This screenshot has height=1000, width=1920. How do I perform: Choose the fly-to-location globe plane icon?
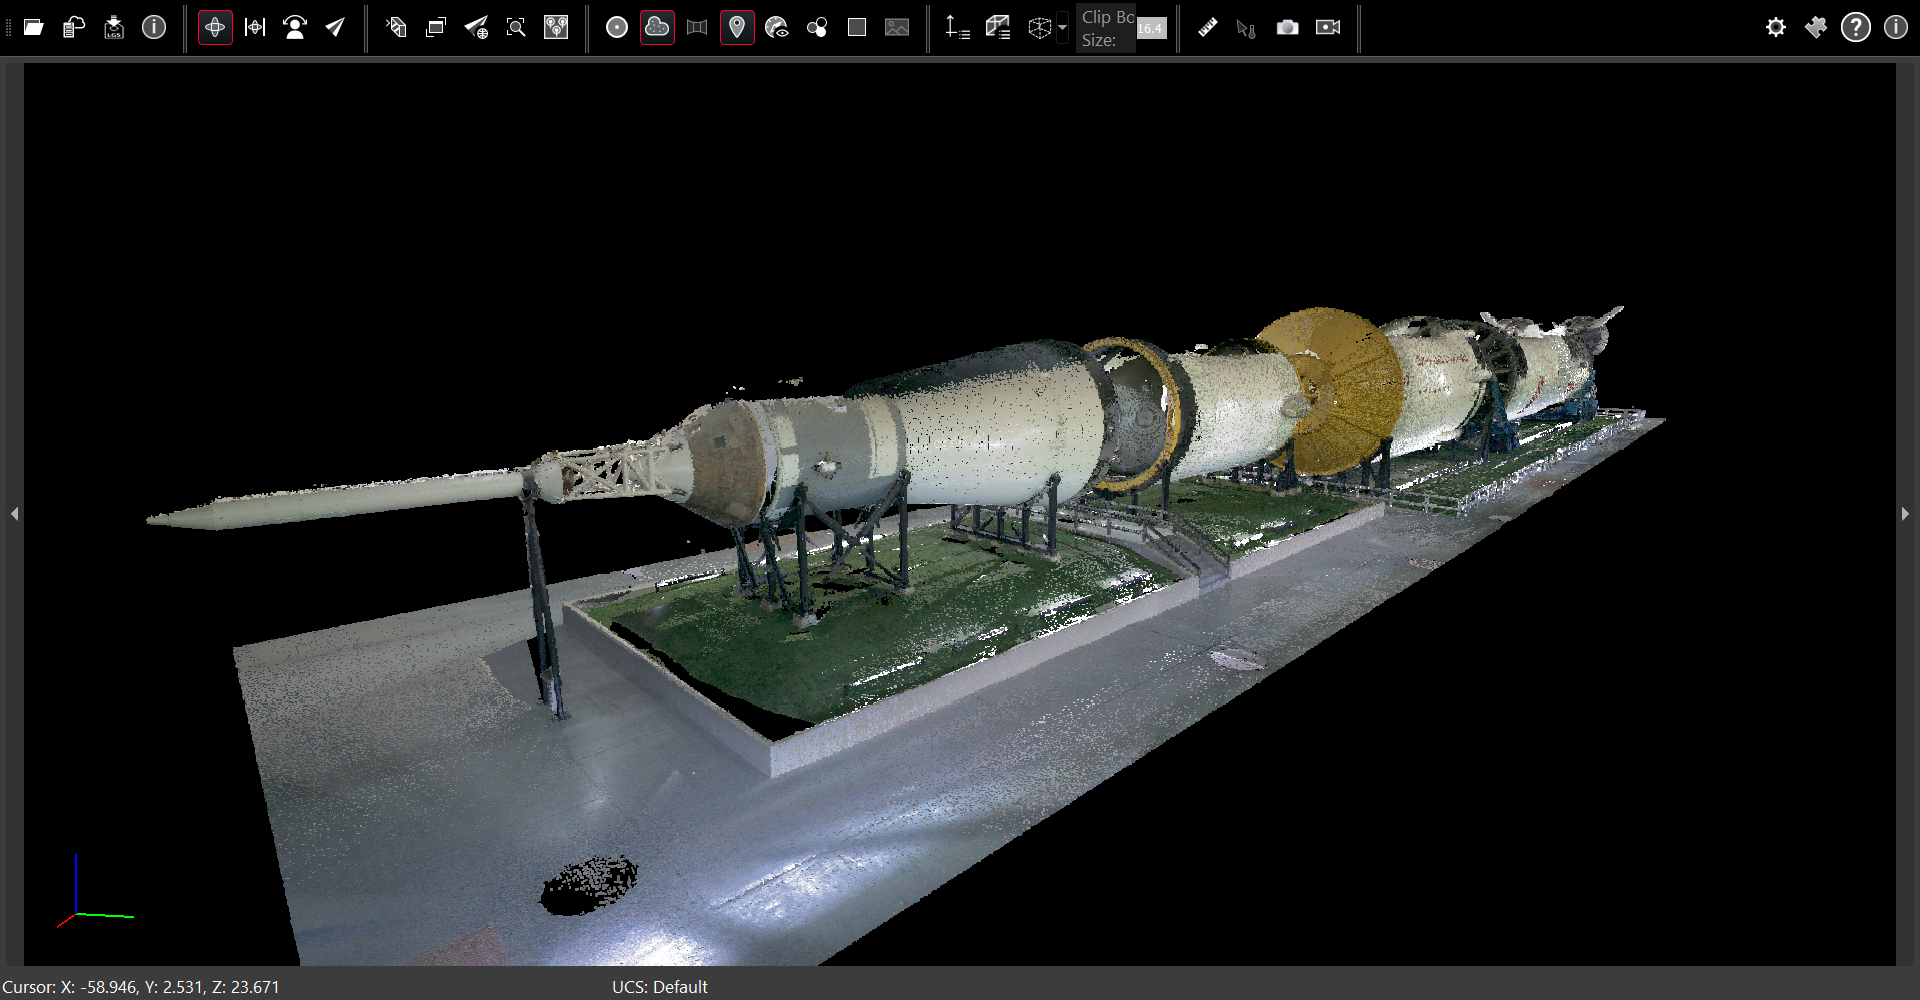[x=476, y=27]
